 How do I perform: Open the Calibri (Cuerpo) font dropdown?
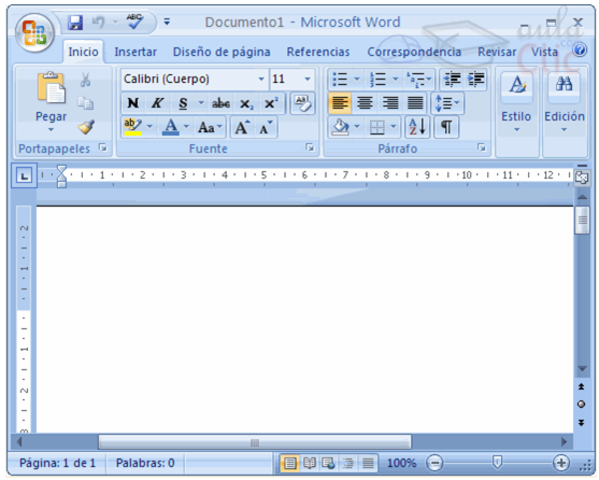click(261, 79)
